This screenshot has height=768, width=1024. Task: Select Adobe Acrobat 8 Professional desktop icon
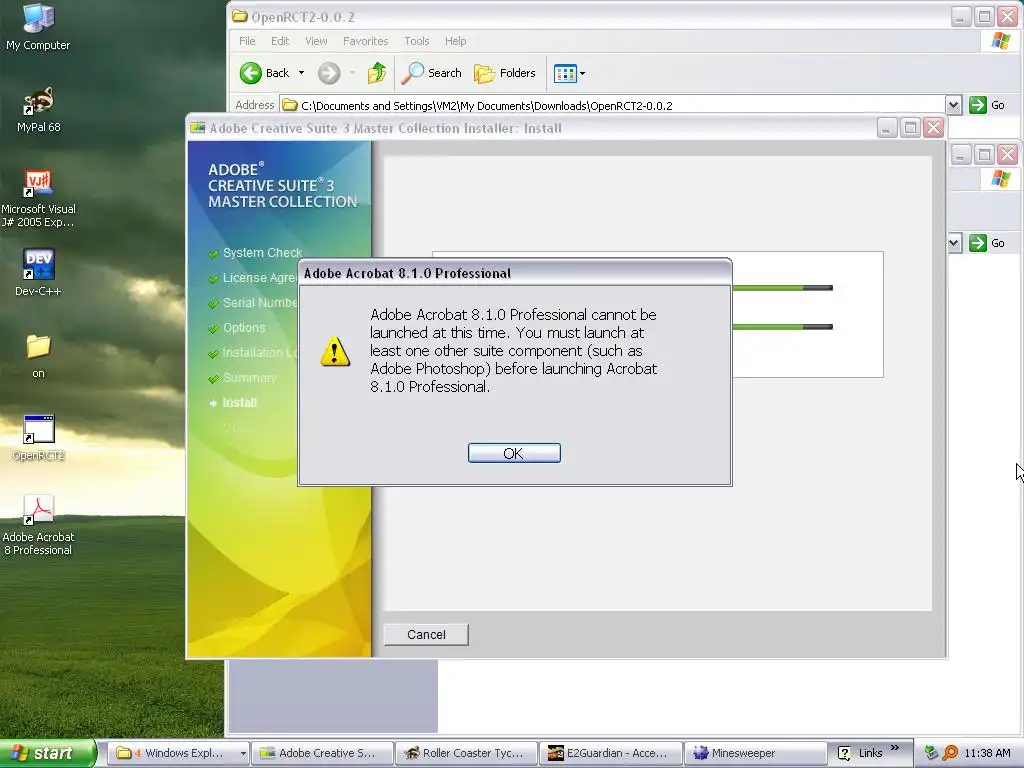[38, 526]
